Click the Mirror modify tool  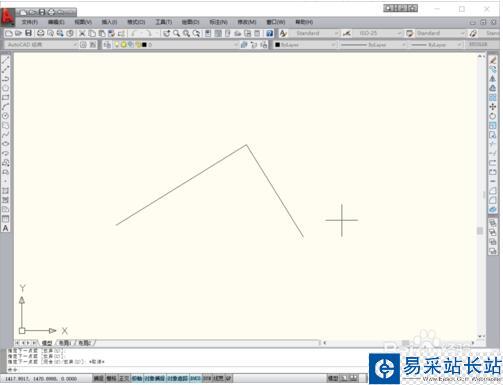tap(493, 79)
